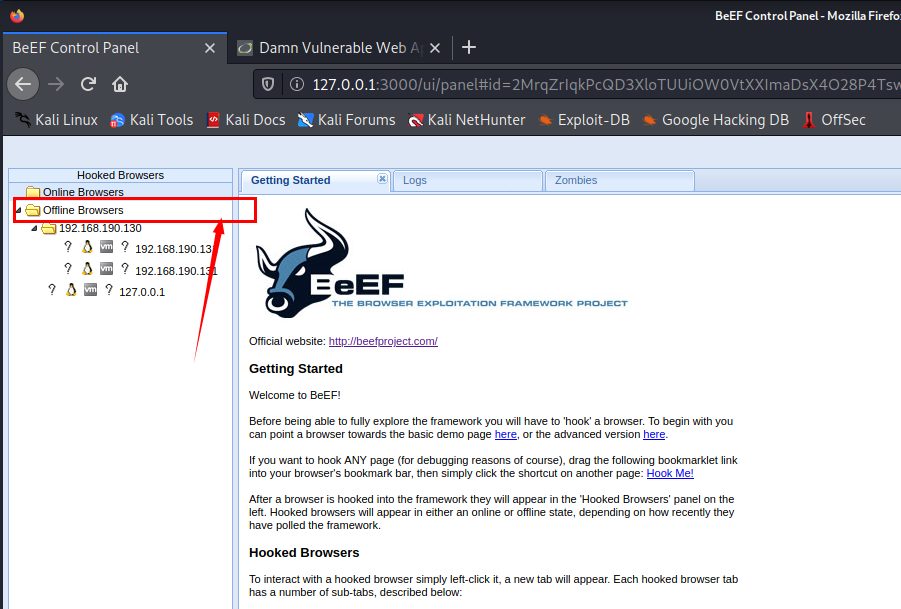Collapse the Offline Browsers tree node
The image size is (901, 609).
pyautogui.click(x=18, y=210)
